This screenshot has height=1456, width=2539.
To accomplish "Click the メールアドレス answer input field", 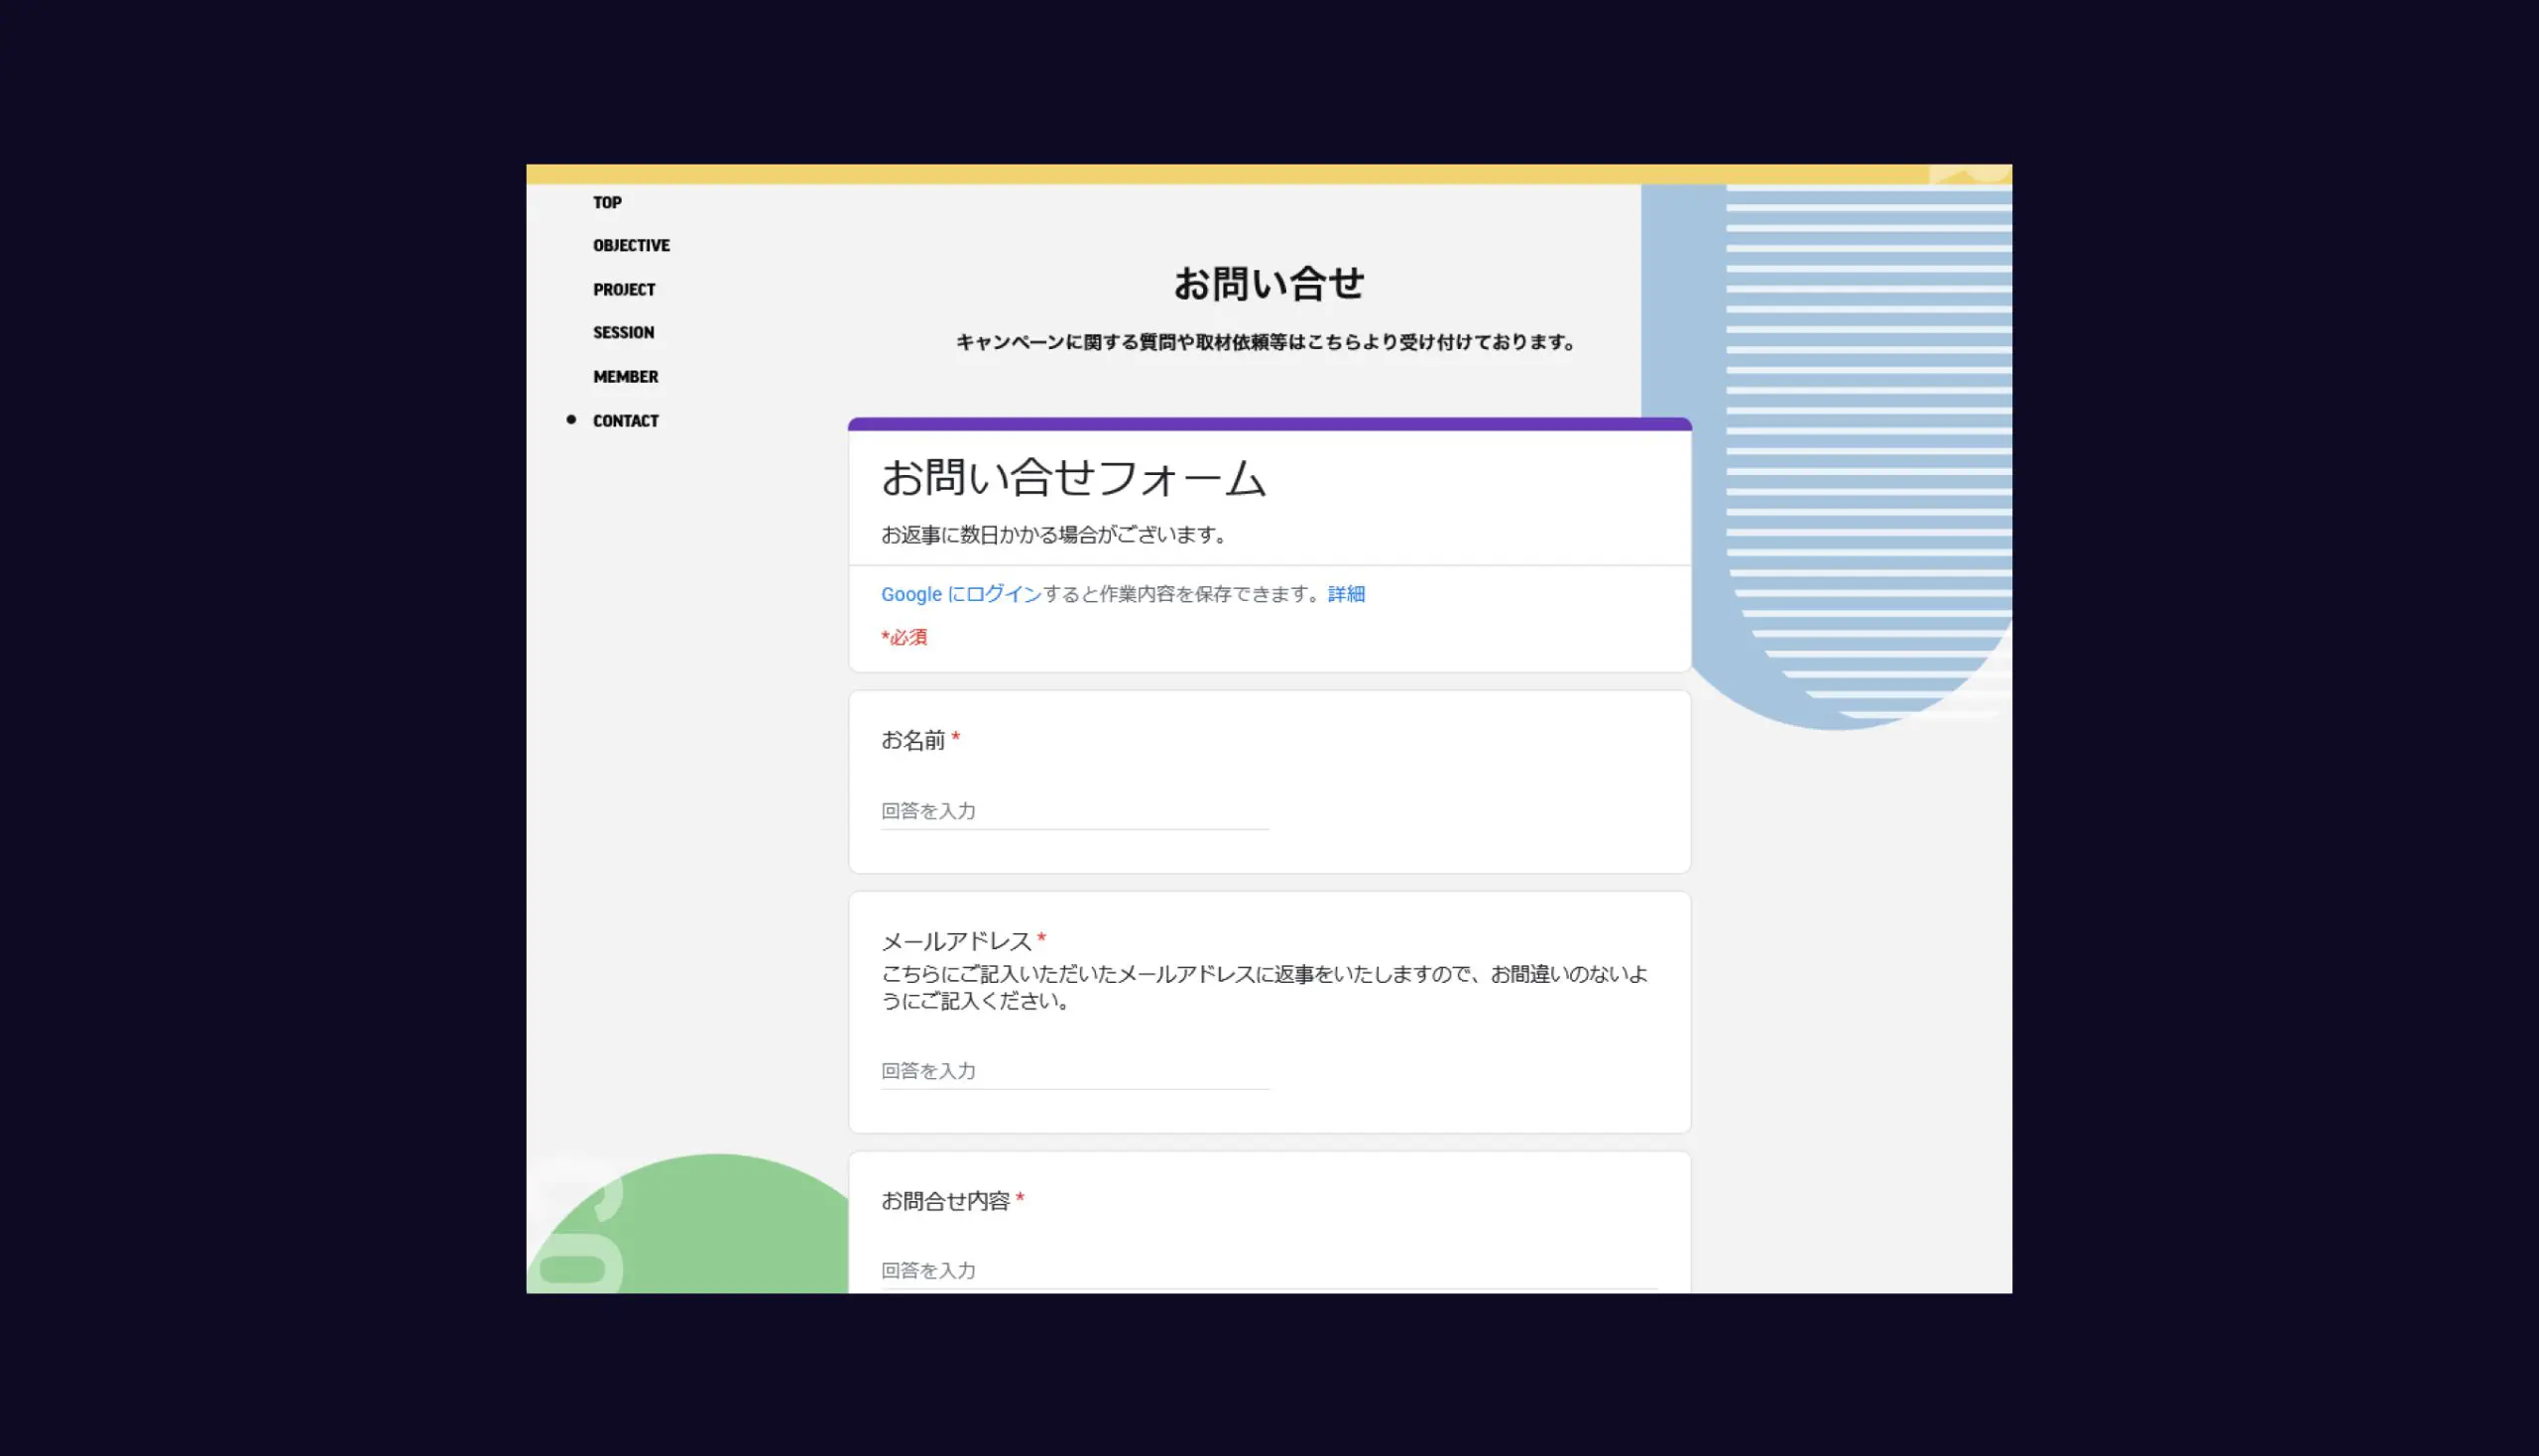I will click(1073, 1071).
